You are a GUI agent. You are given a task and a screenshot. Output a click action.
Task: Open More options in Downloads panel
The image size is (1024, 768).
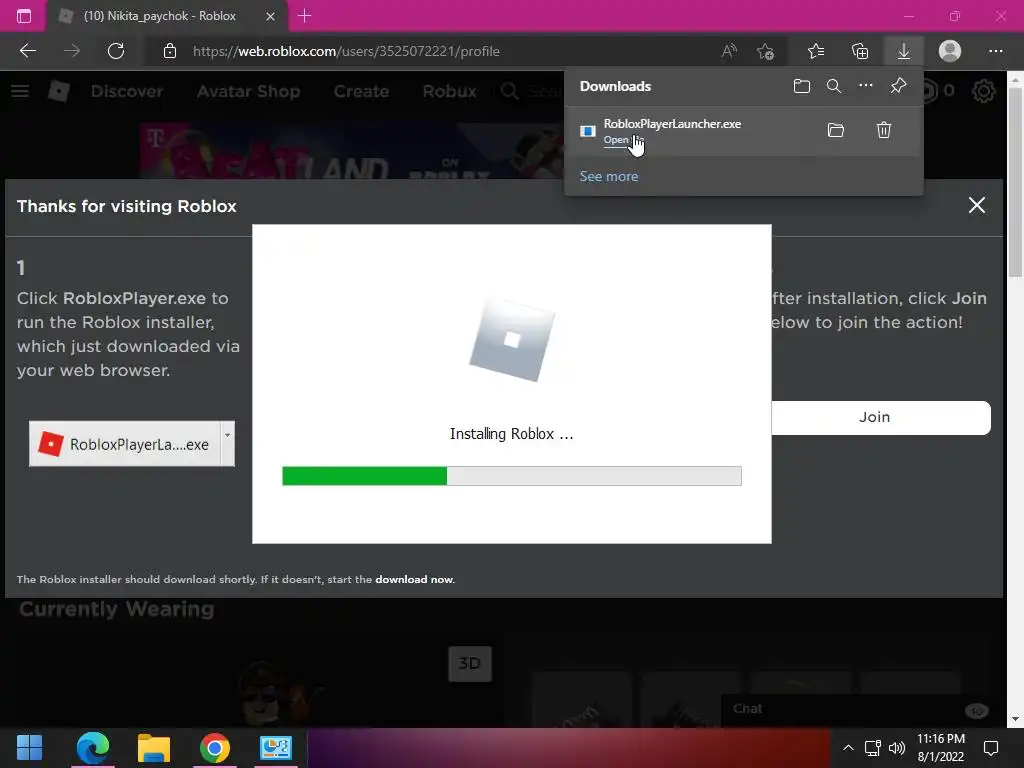(x=866, y=86)
